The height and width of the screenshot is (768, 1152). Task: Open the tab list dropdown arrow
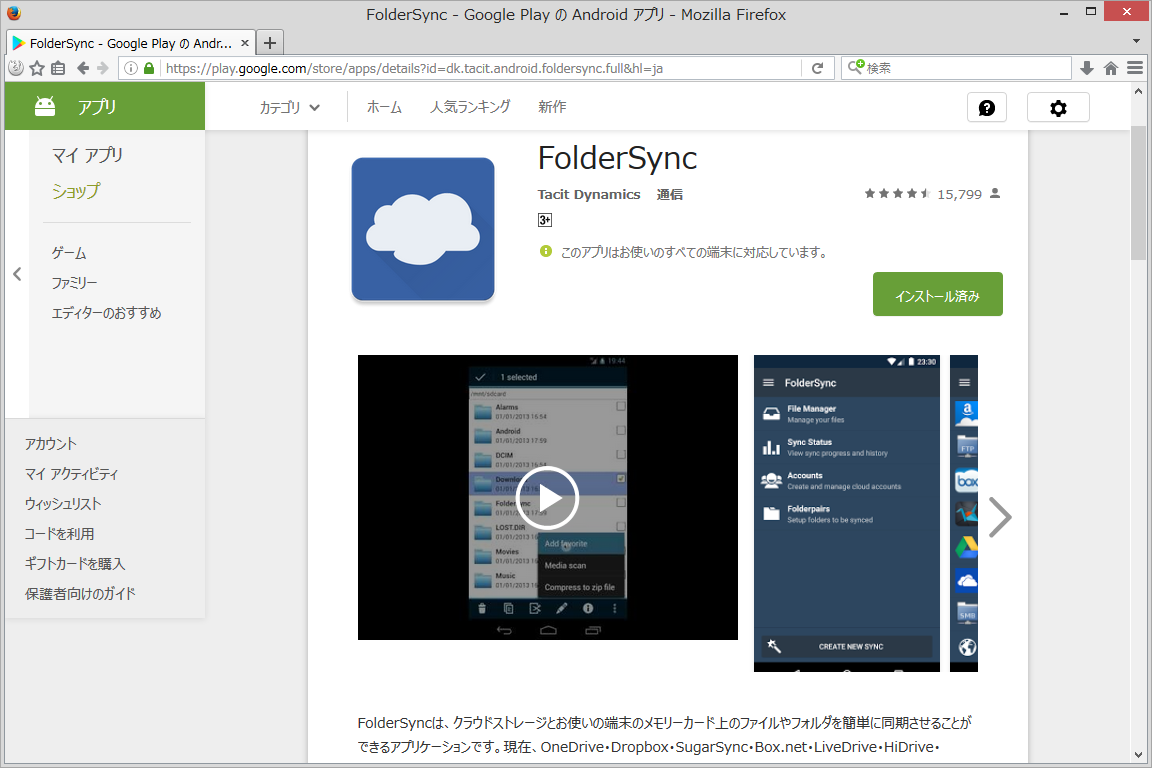coord(1137,41)
